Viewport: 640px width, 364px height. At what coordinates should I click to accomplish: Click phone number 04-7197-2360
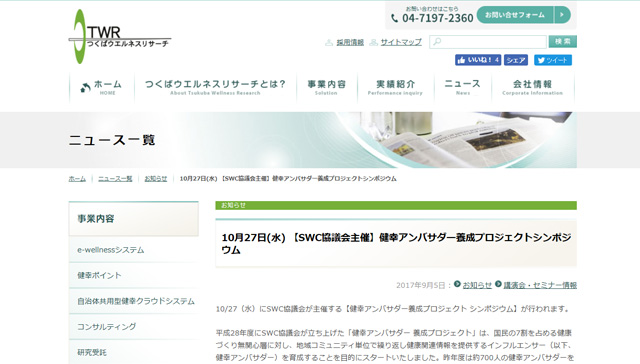(x=438, y=18)
